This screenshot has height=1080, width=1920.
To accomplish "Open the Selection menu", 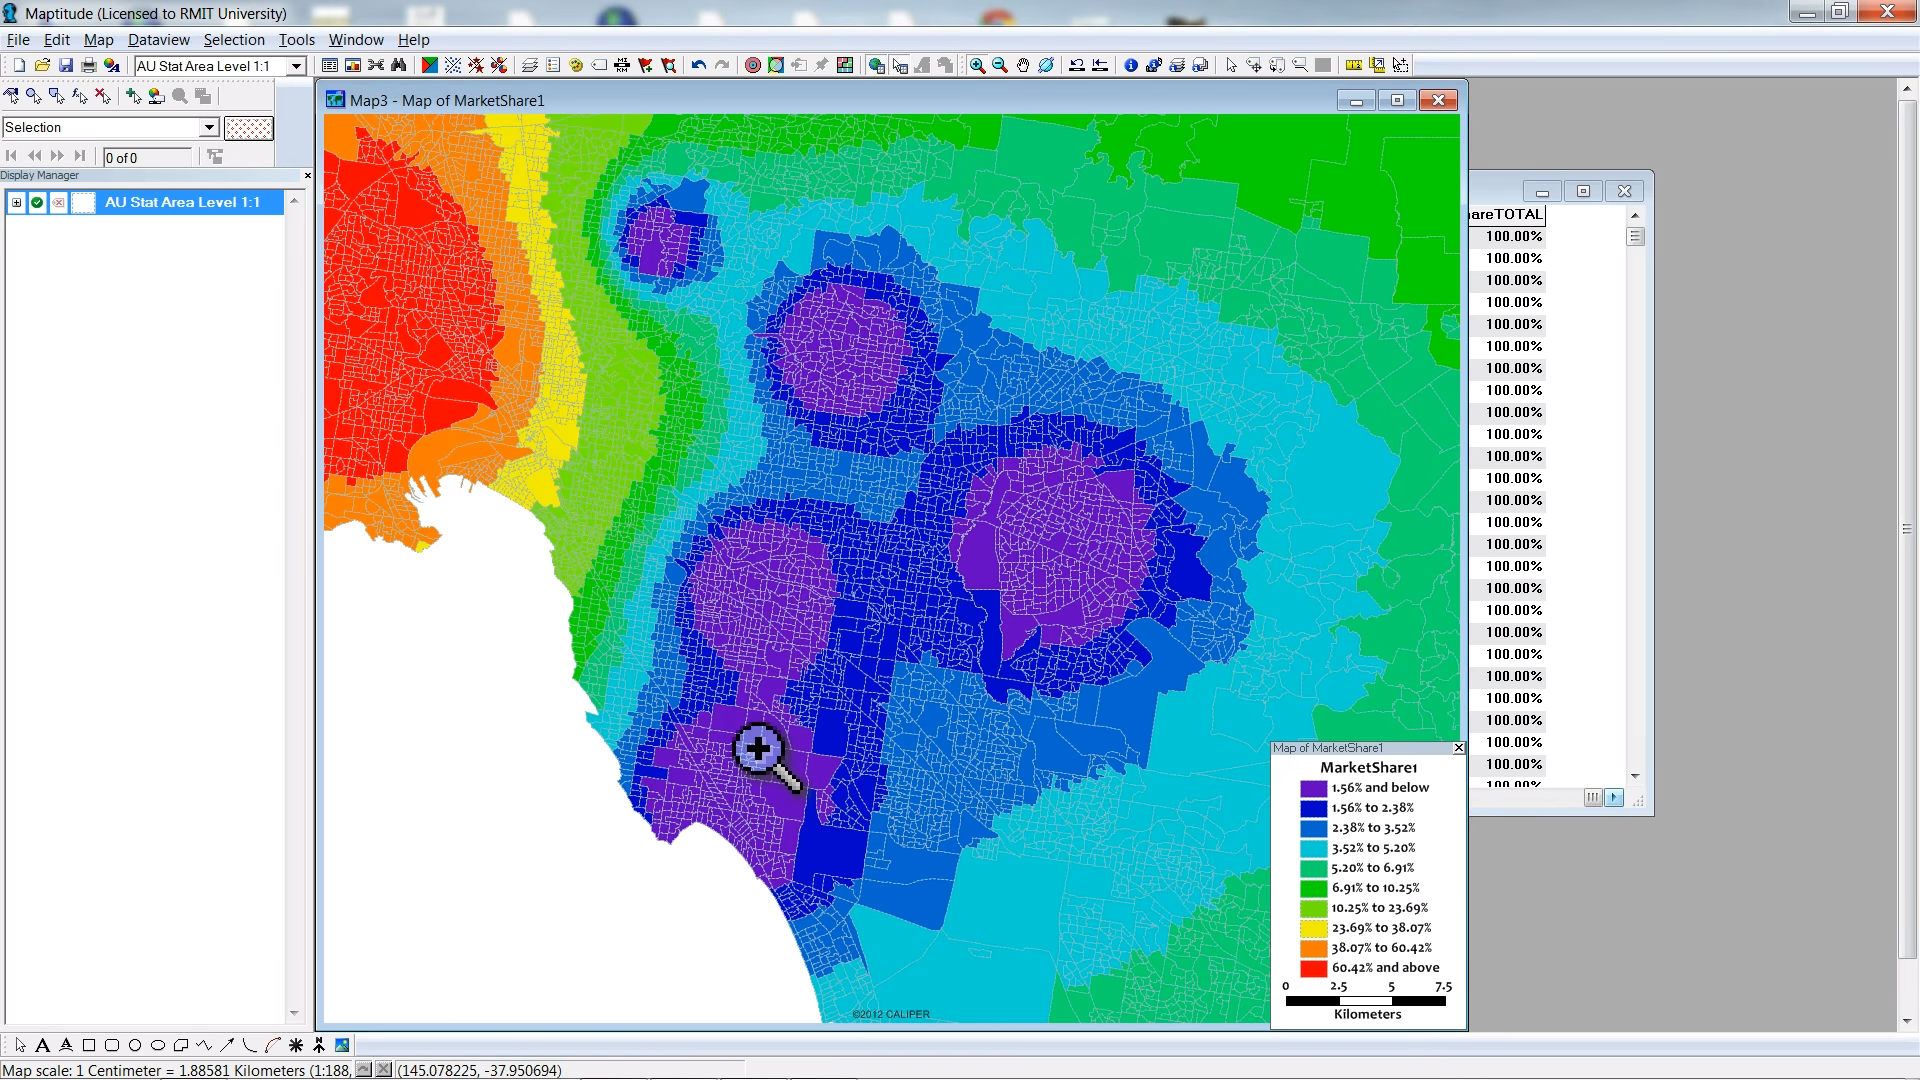I will click(234, 40).
